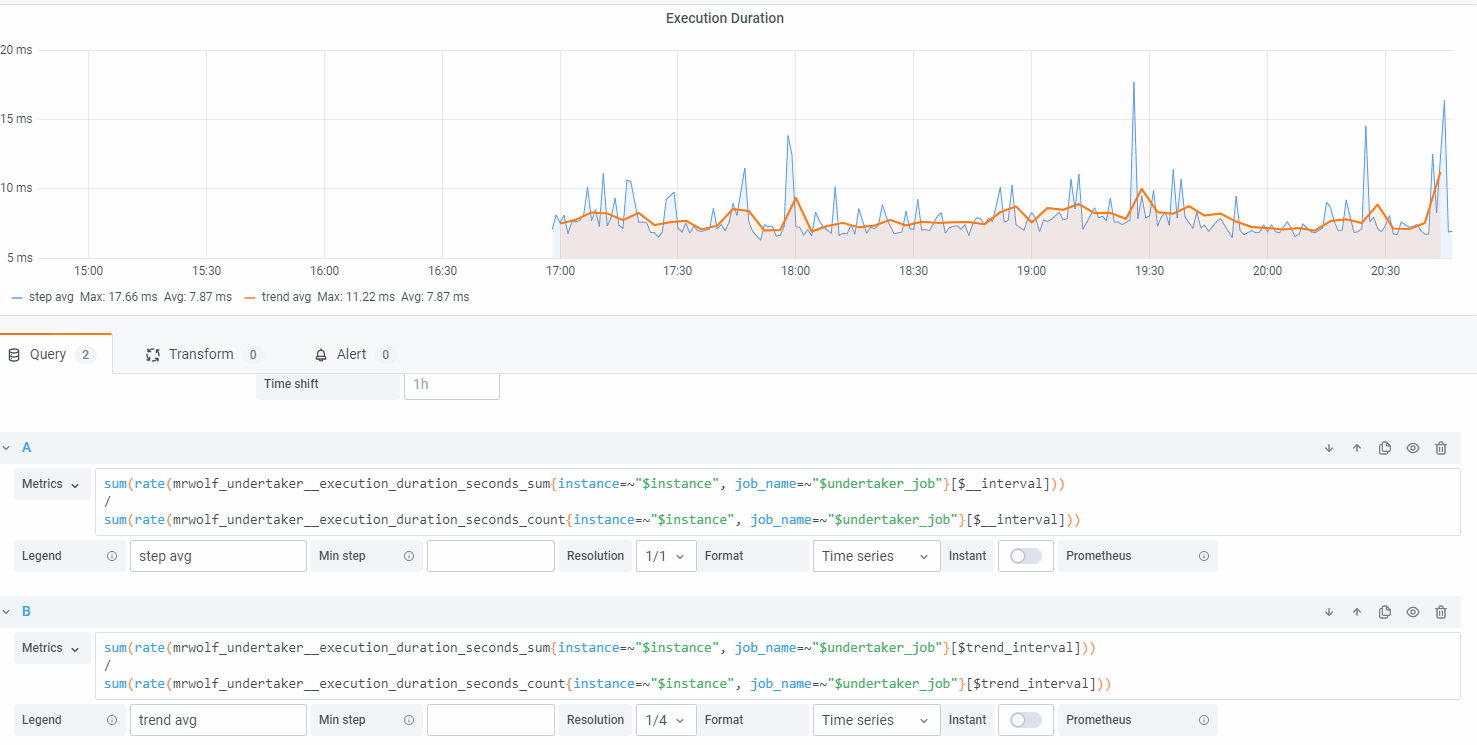Click the Time shift 1h input field

[451, 385]
